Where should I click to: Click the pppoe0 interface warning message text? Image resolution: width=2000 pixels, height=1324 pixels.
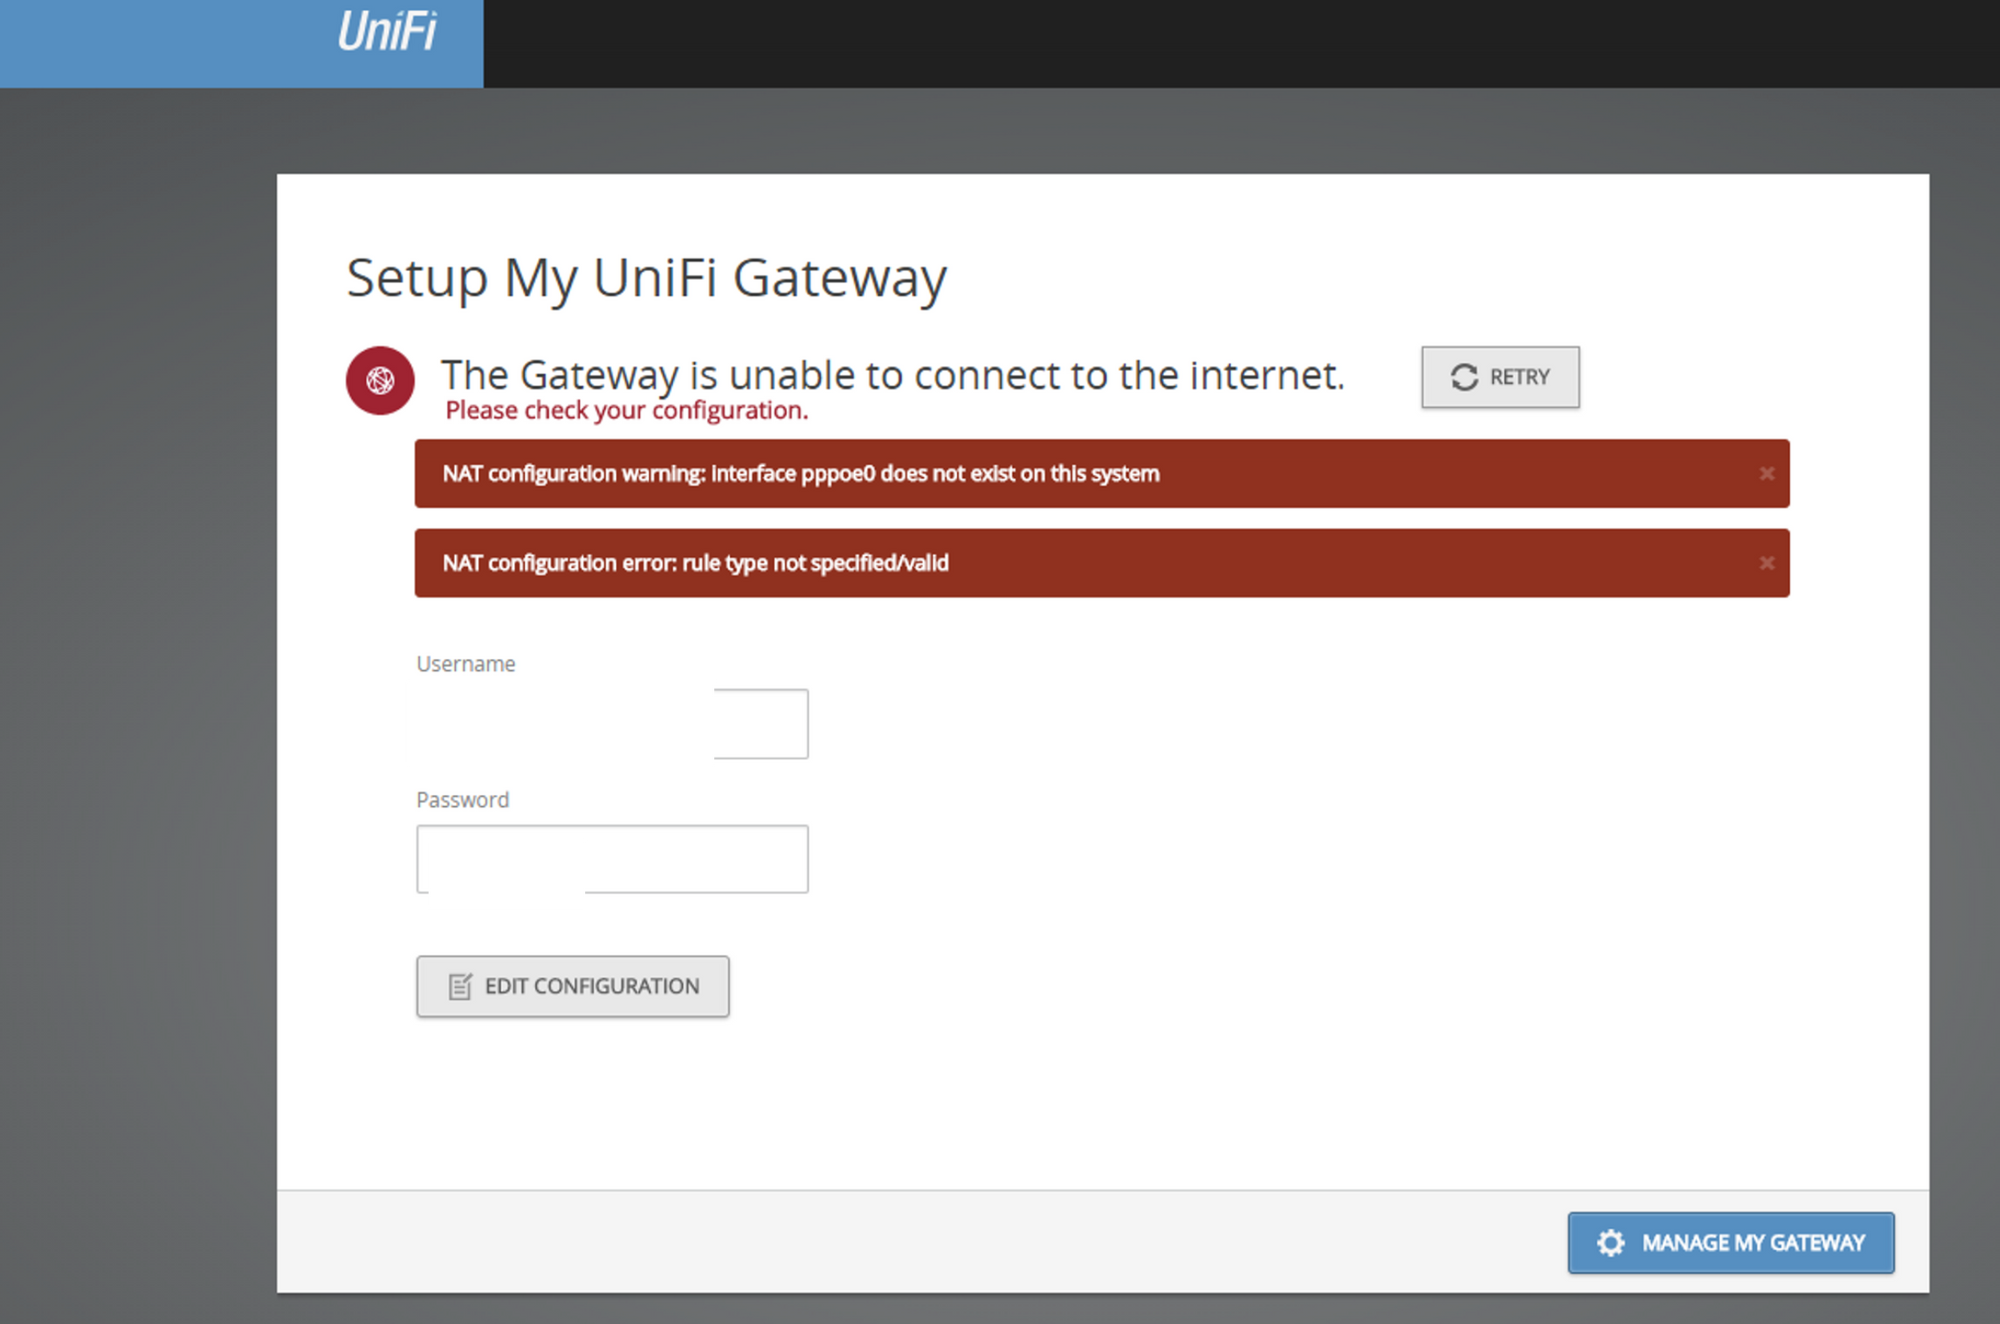(800, 474)
